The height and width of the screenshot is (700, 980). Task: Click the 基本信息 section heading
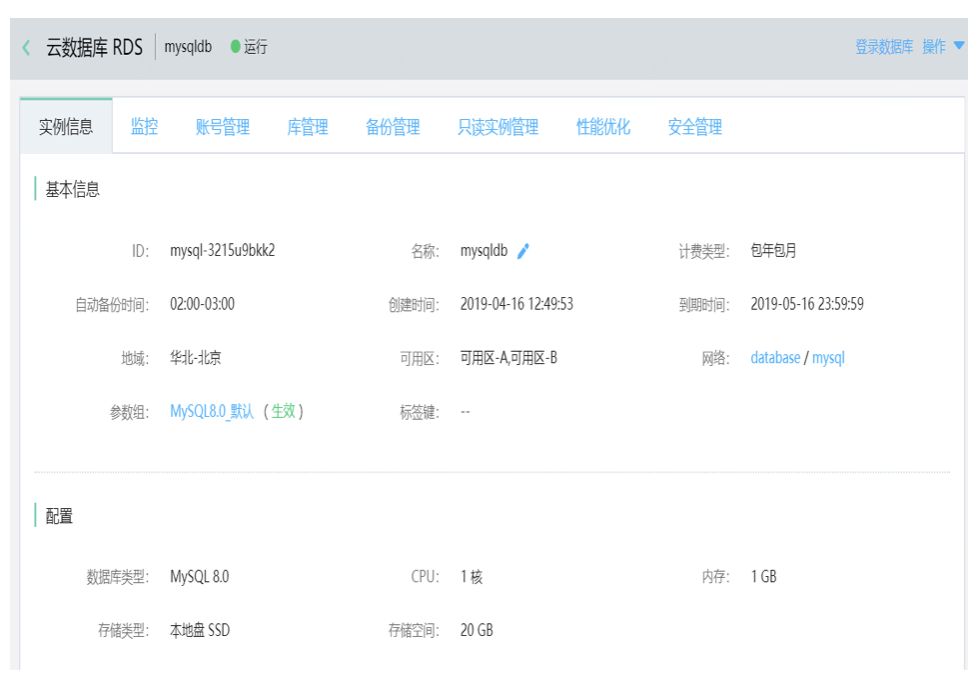tap(72, 189)
